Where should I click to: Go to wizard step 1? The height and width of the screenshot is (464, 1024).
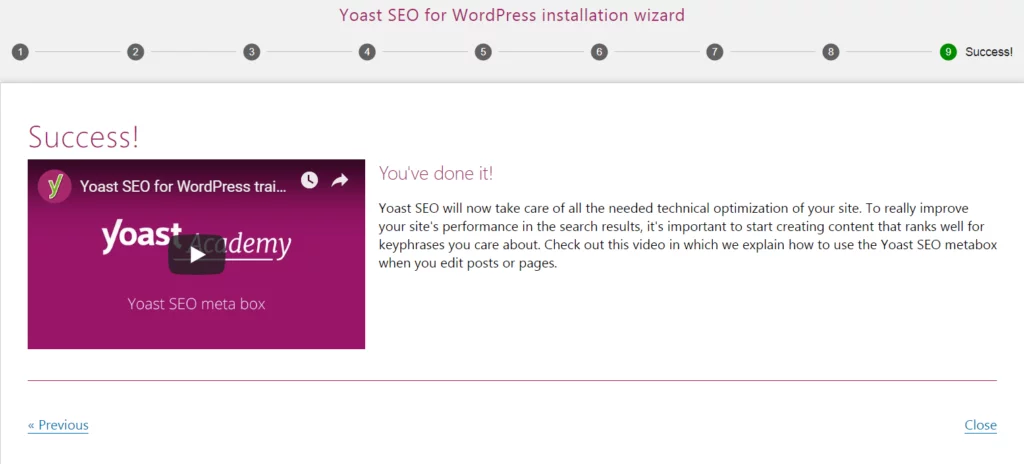point(20,52)
